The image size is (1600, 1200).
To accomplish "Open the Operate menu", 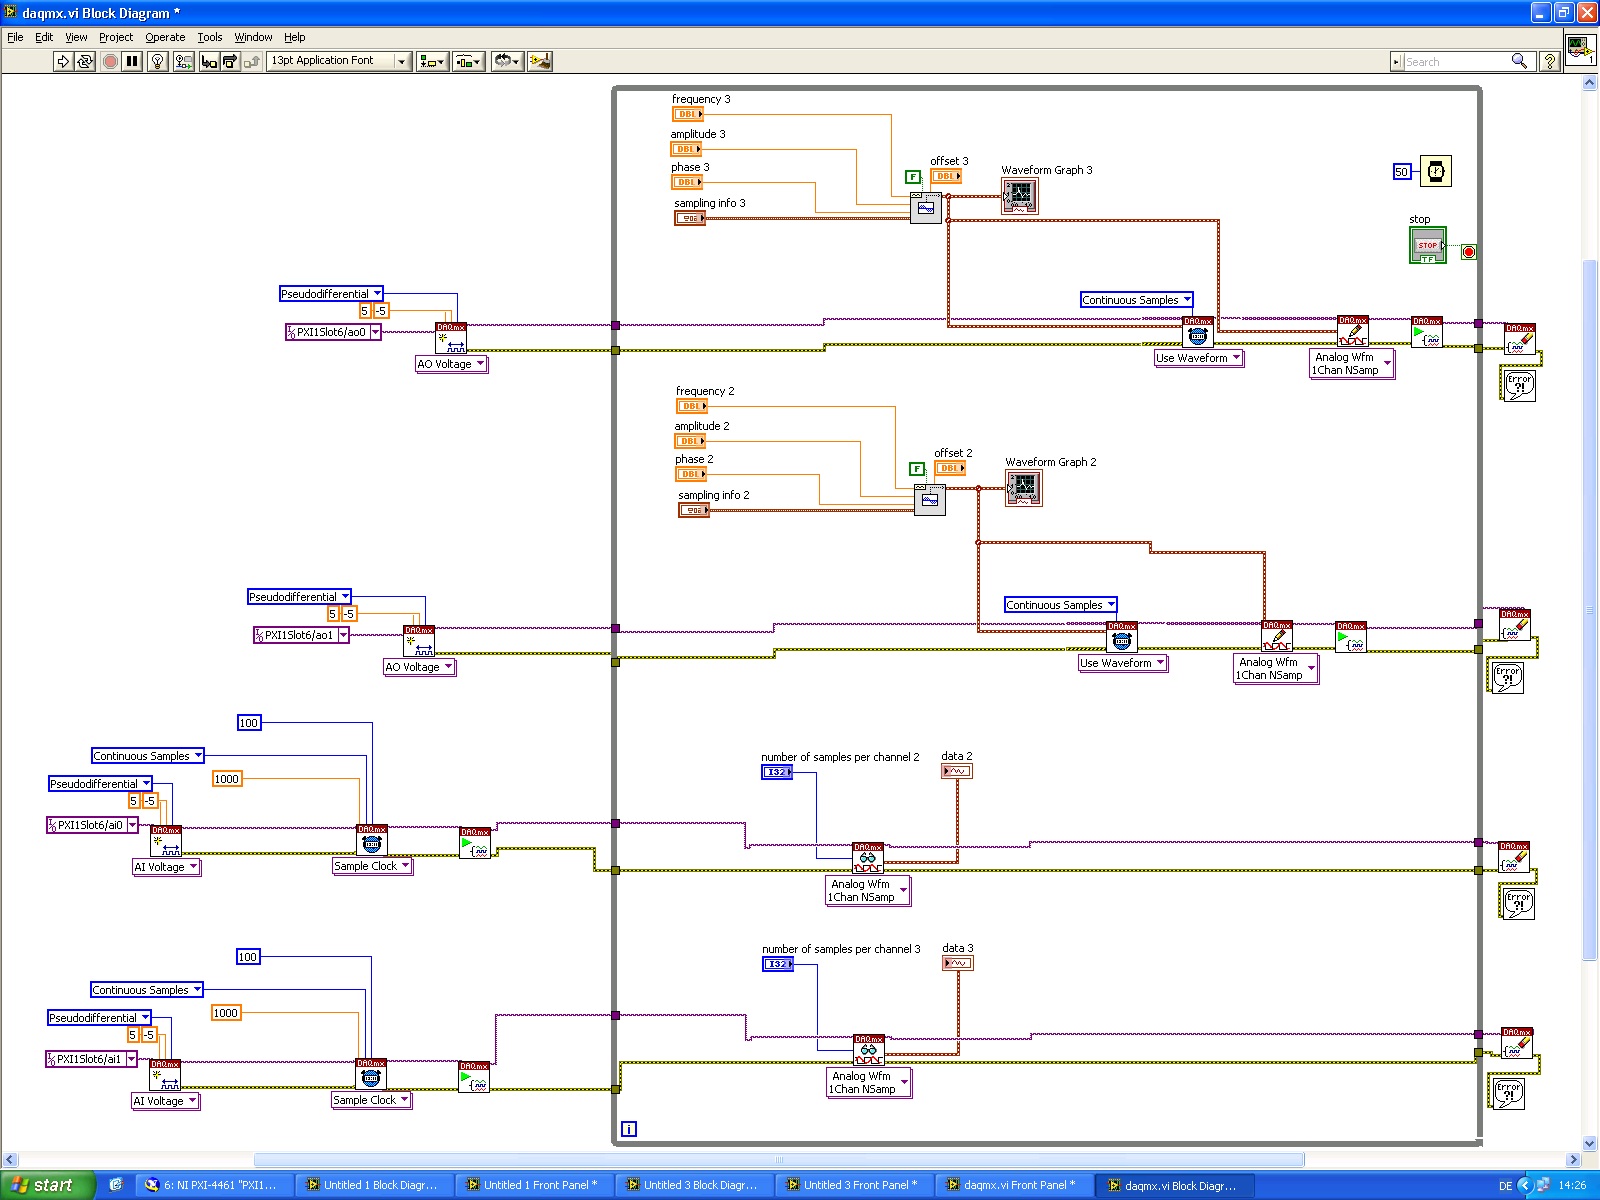I will 165,37.
